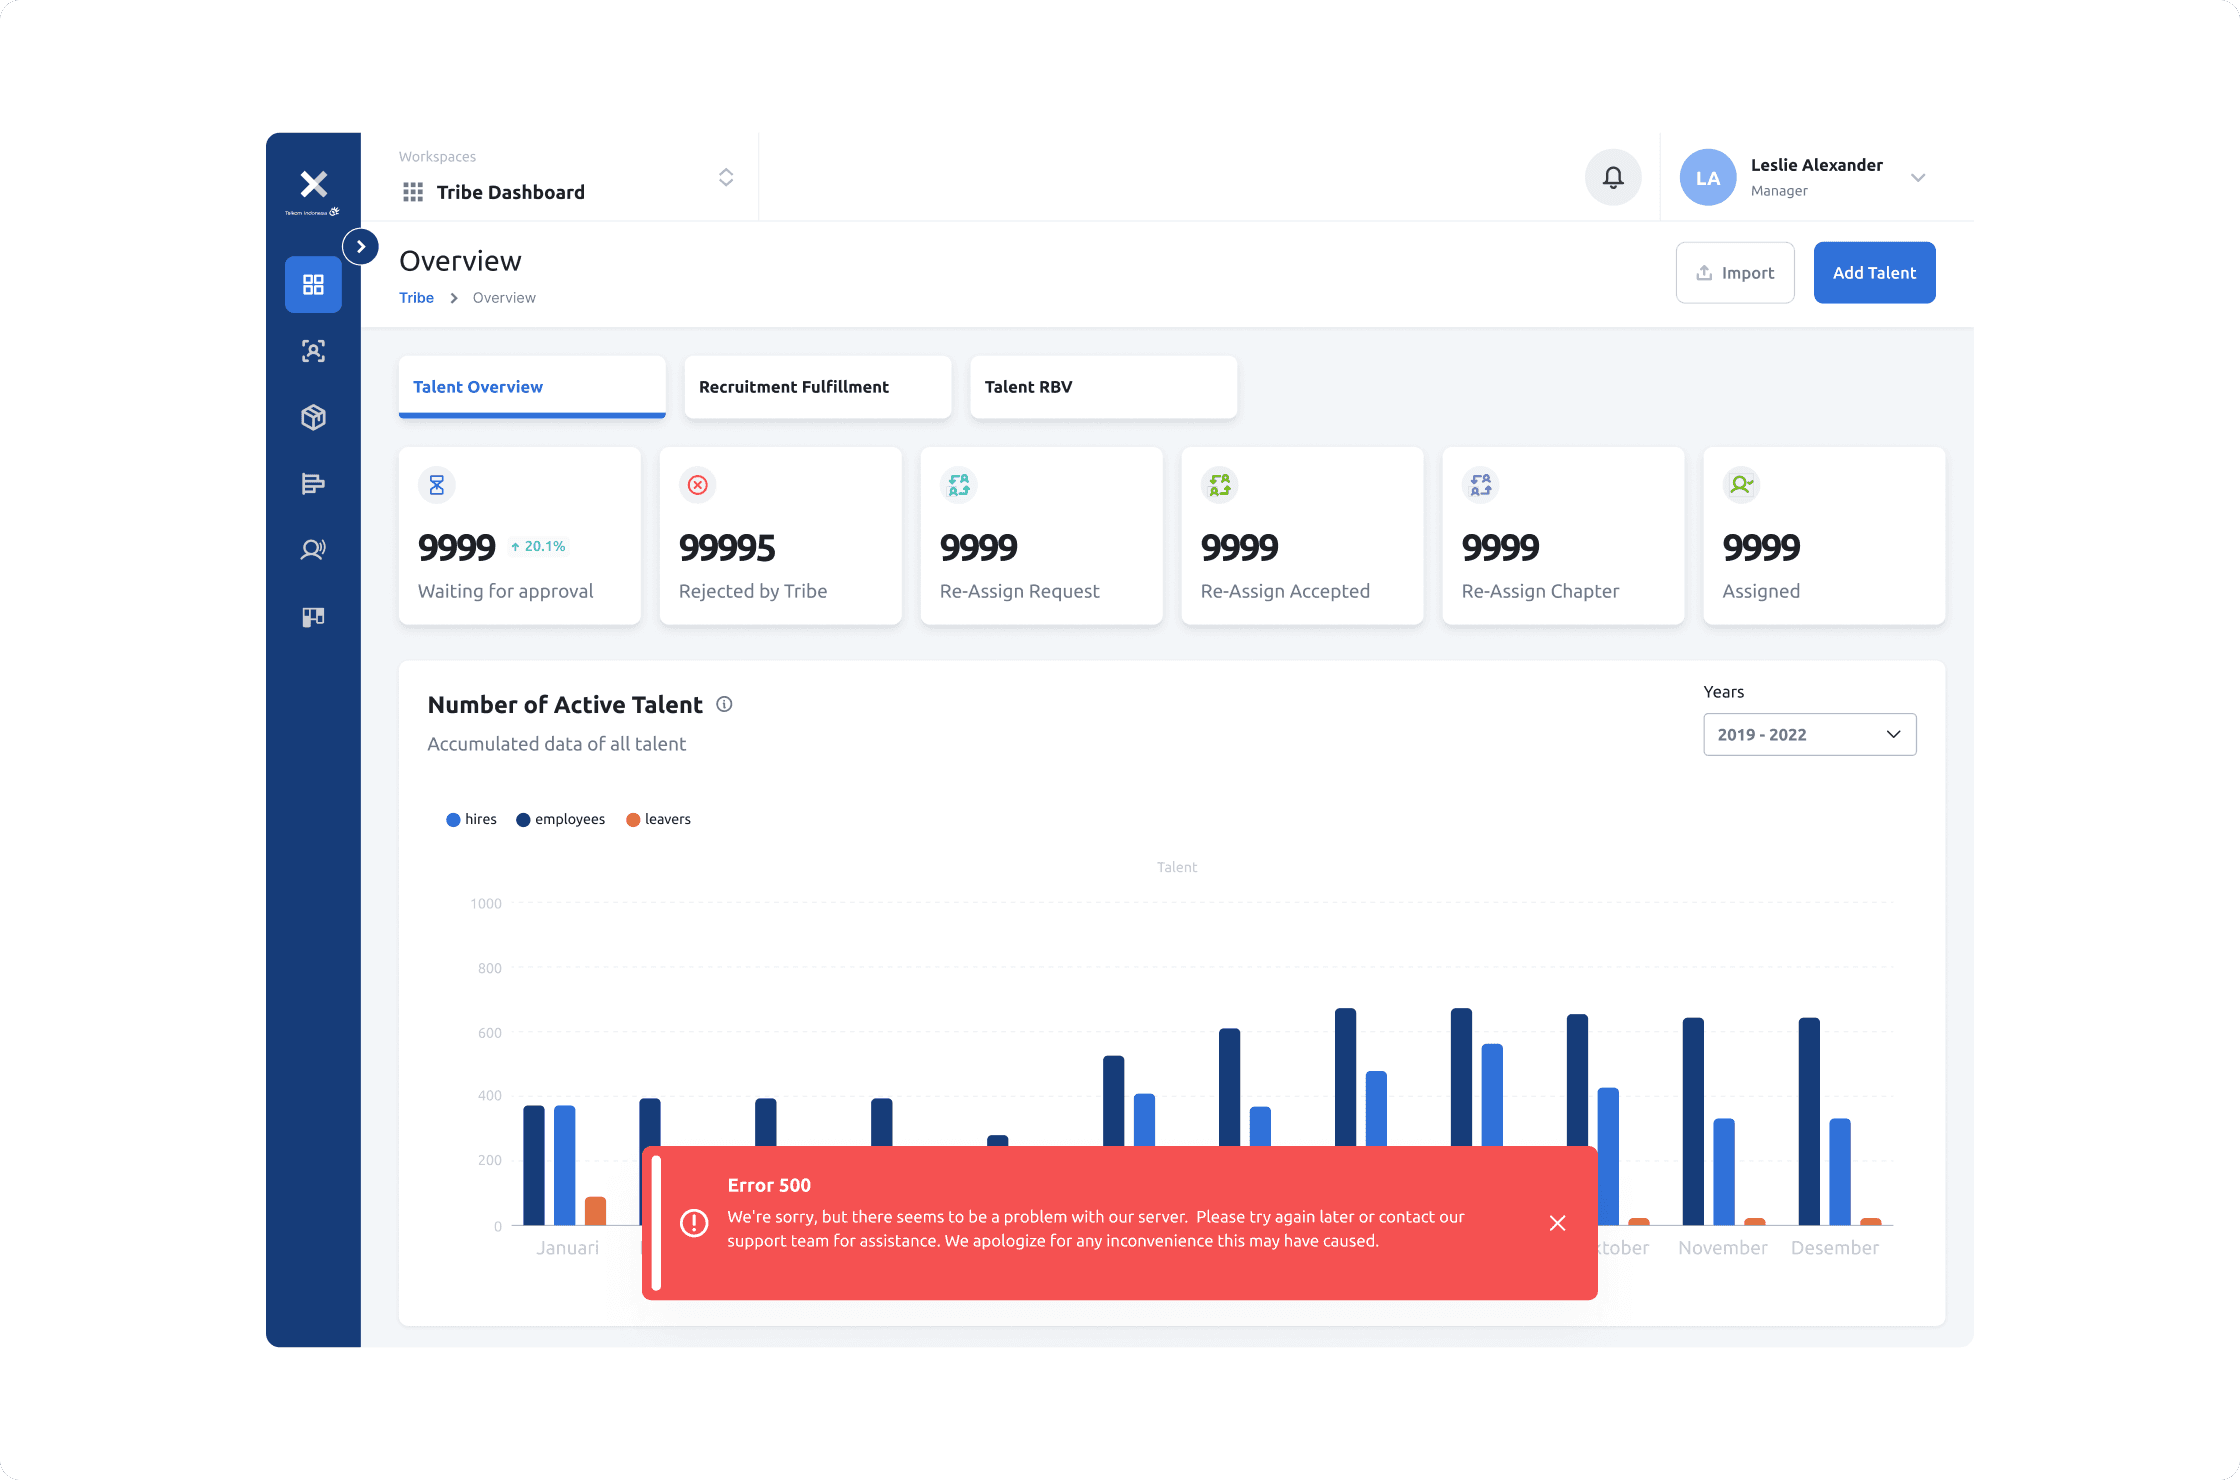Switch to Talent RBV tab

[1103, 387]
